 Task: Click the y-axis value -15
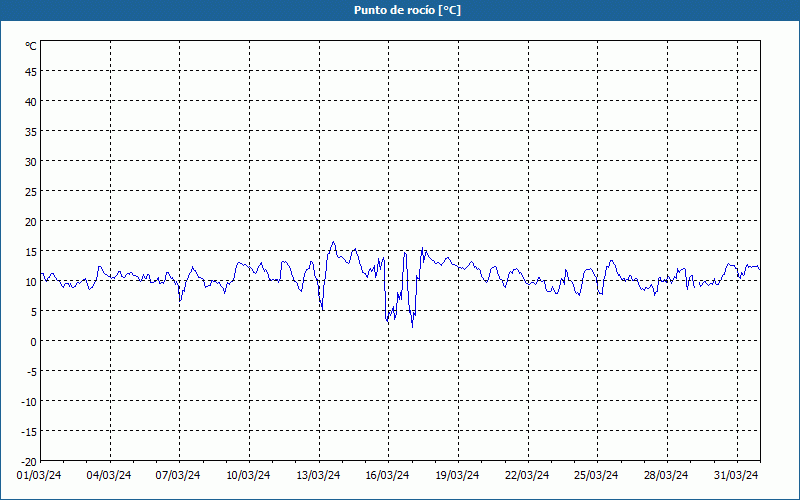point(29,432)
